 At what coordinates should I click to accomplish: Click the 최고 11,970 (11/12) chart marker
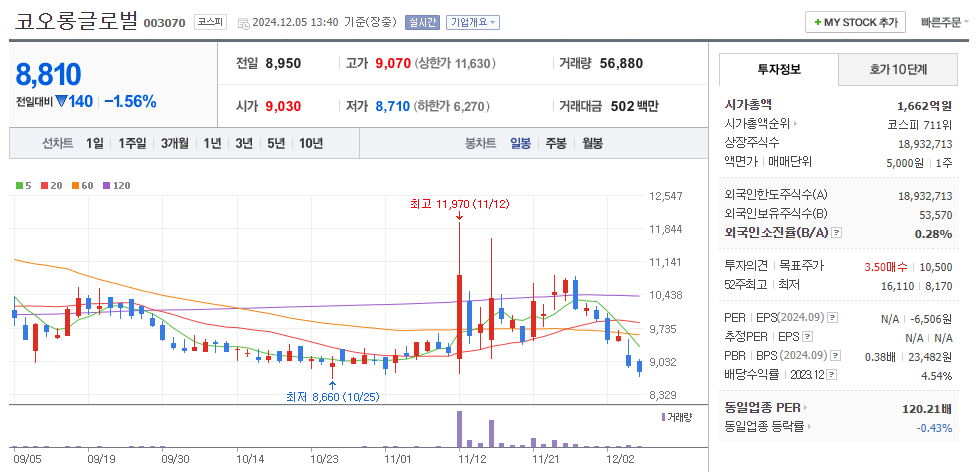click(x=458, y=204)
